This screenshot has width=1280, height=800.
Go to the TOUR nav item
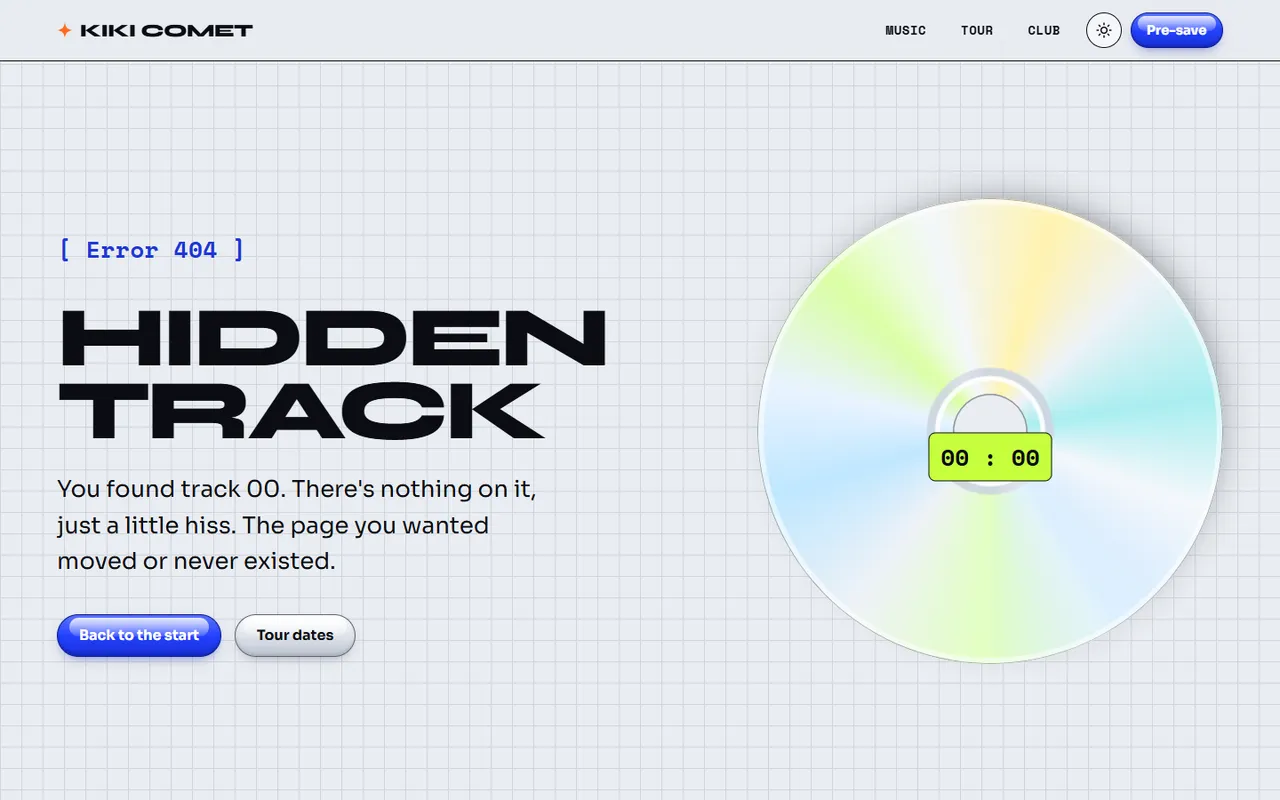(977, 30)
